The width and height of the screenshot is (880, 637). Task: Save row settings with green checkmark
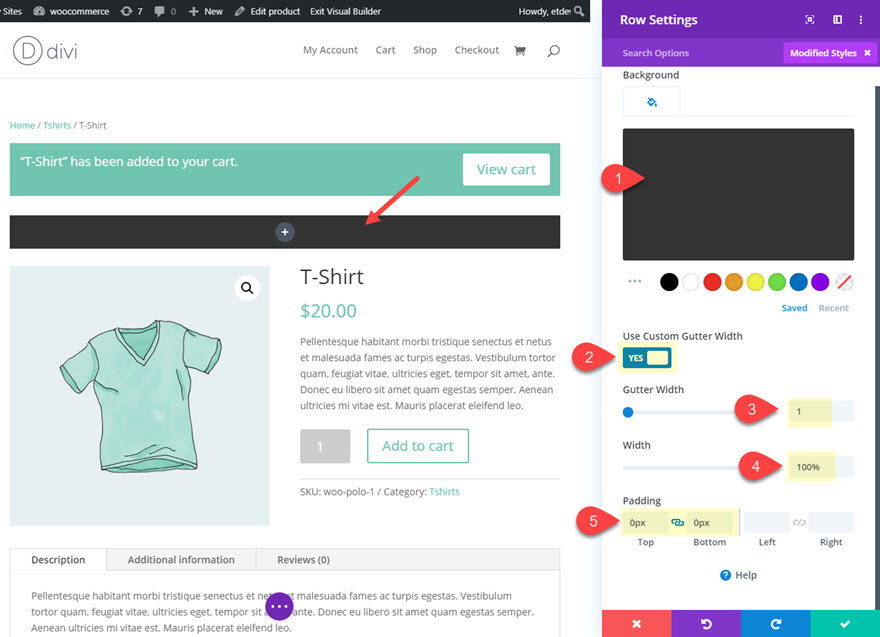(x=845, y=624)
